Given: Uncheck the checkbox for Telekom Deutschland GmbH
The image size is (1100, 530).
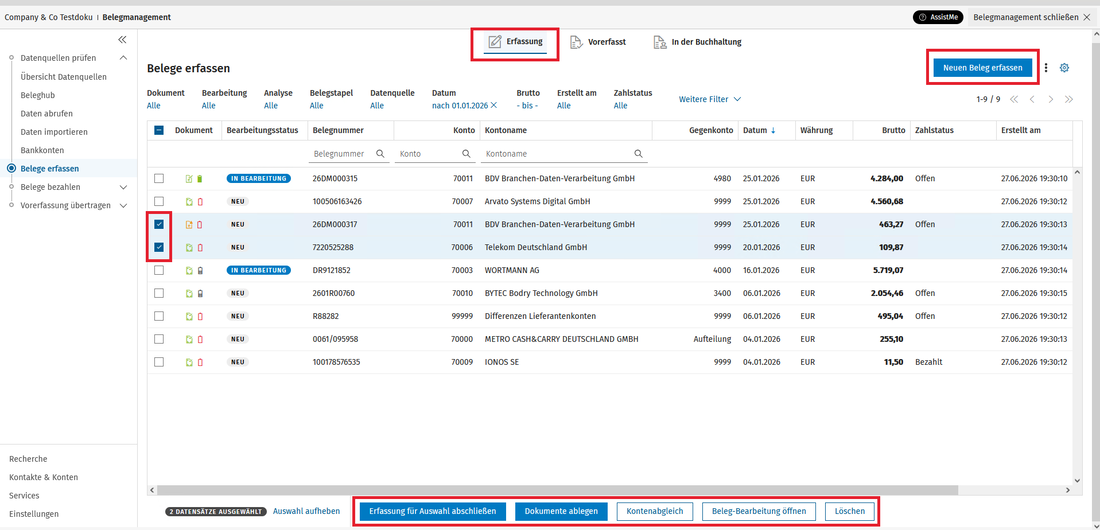Looking at the screenshot, I should (x=159, y=247).
